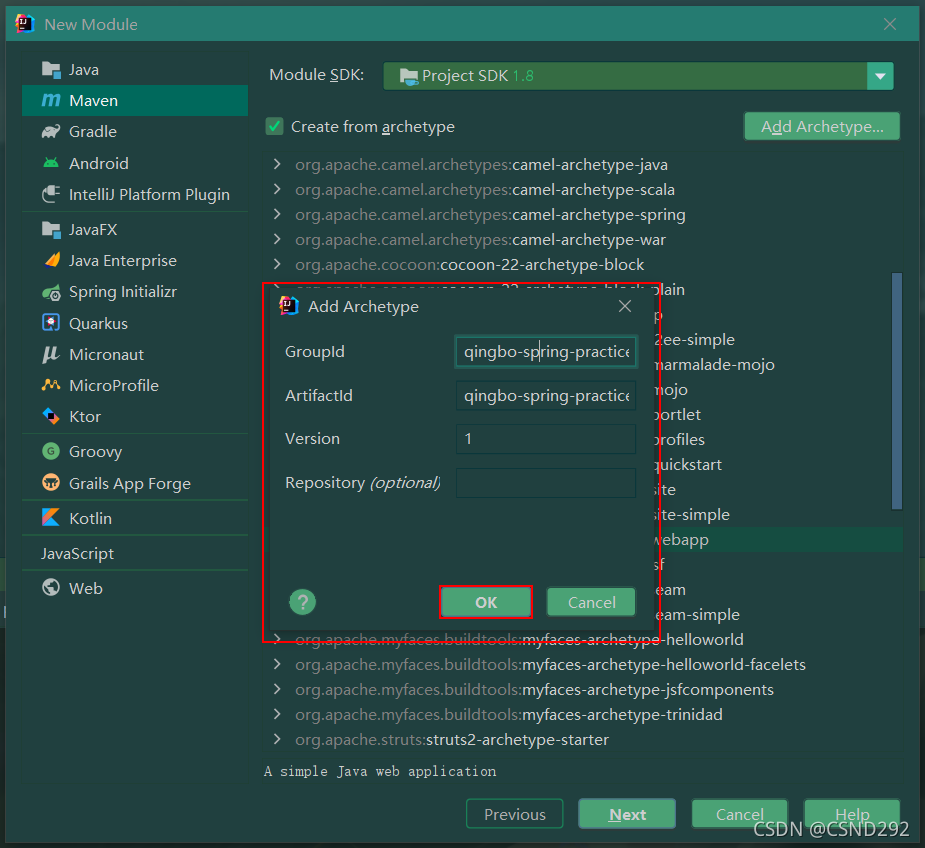Select myfaces-archetype-trinidad row text
The image size is (925, 848).
click(509, 715)
